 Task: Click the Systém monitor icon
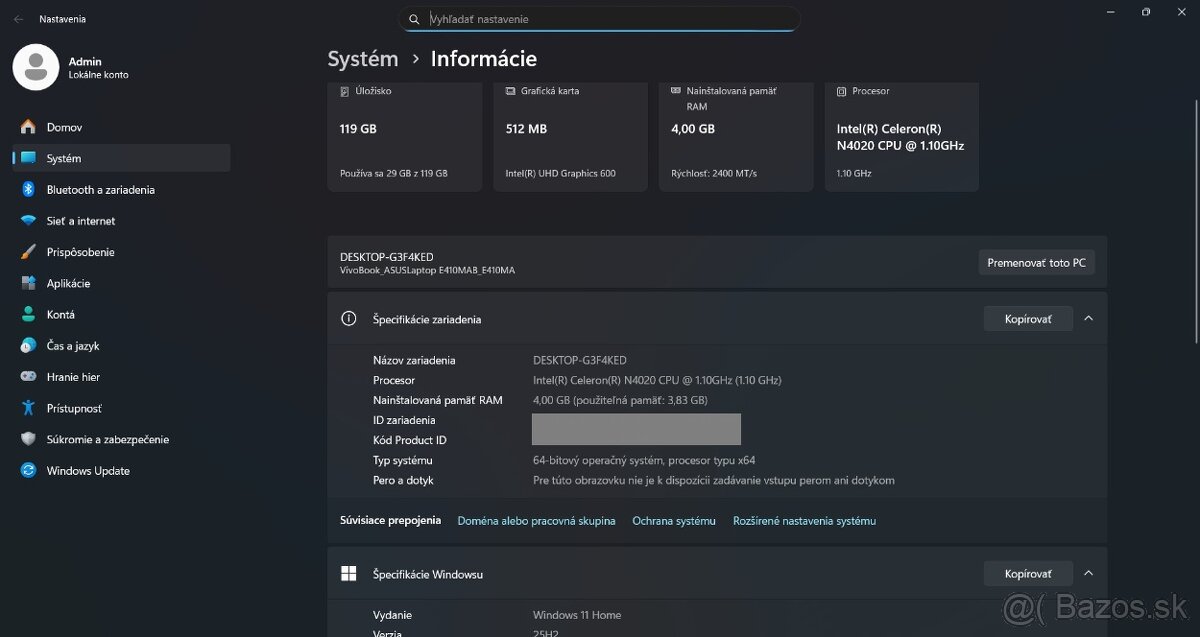[x=28, y=158]
